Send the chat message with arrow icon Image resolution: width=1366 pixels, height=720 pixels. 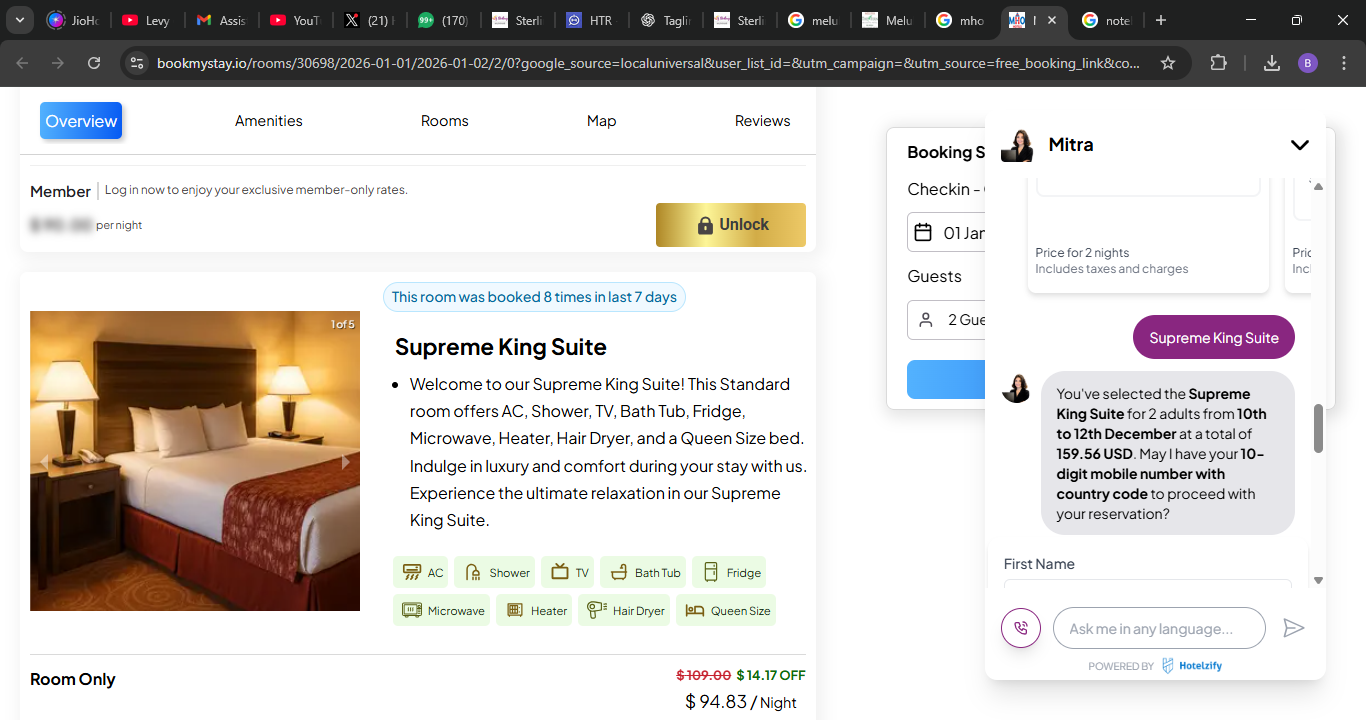pyautogui.click(x=1294, y=628)
